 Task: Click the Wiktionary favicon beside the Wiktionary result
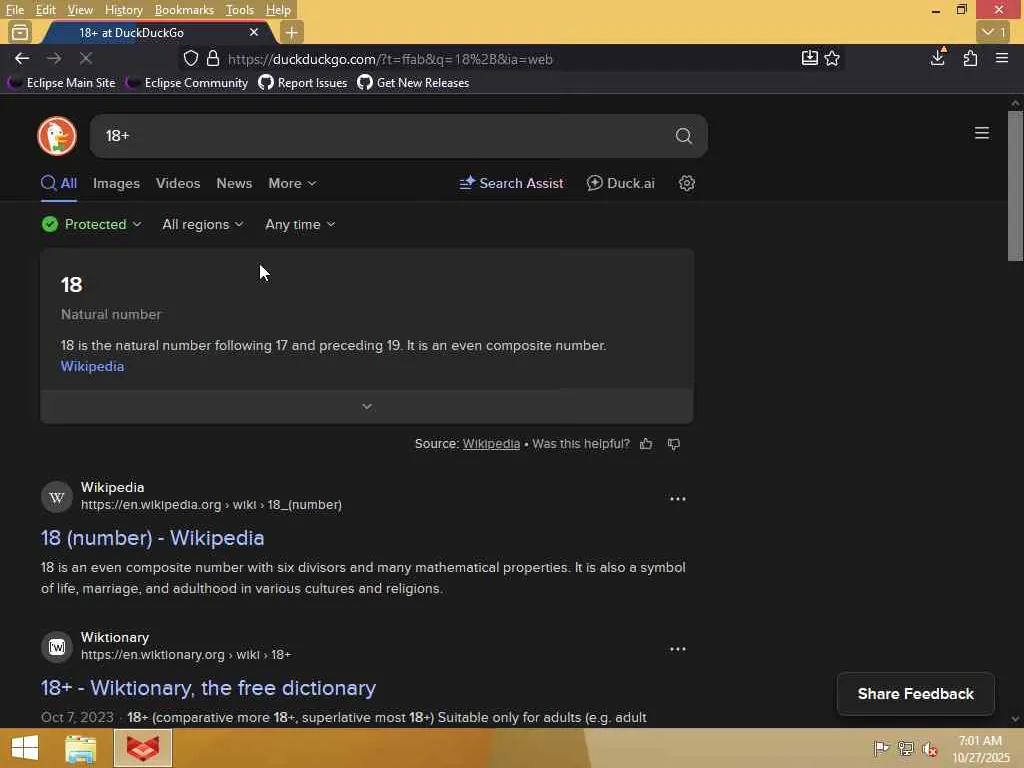57,647
